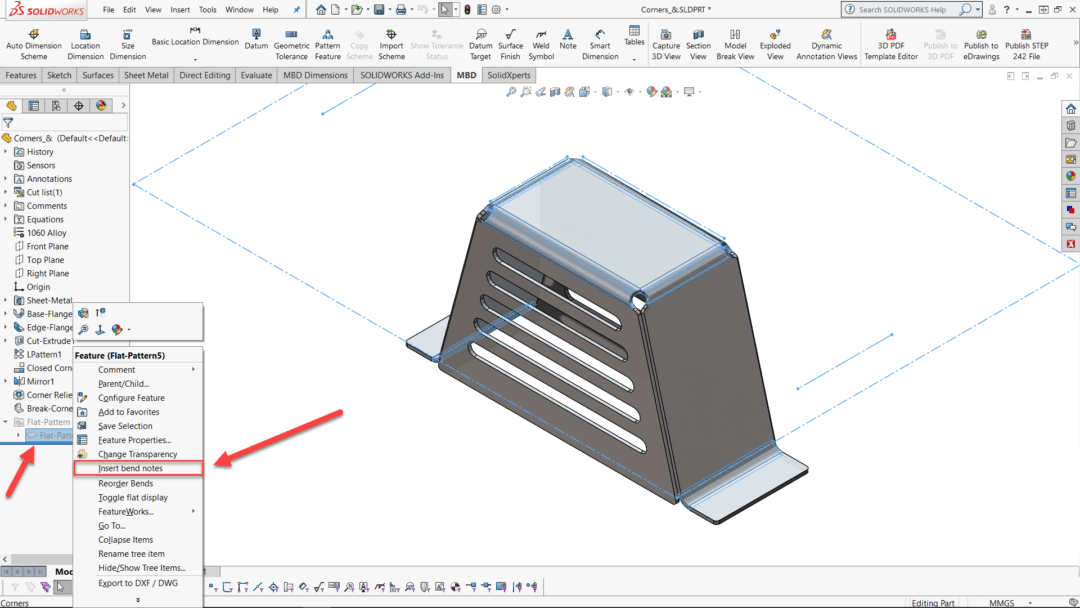Open the Appearances color wheel in context toolbar

(x=115, y=329)
